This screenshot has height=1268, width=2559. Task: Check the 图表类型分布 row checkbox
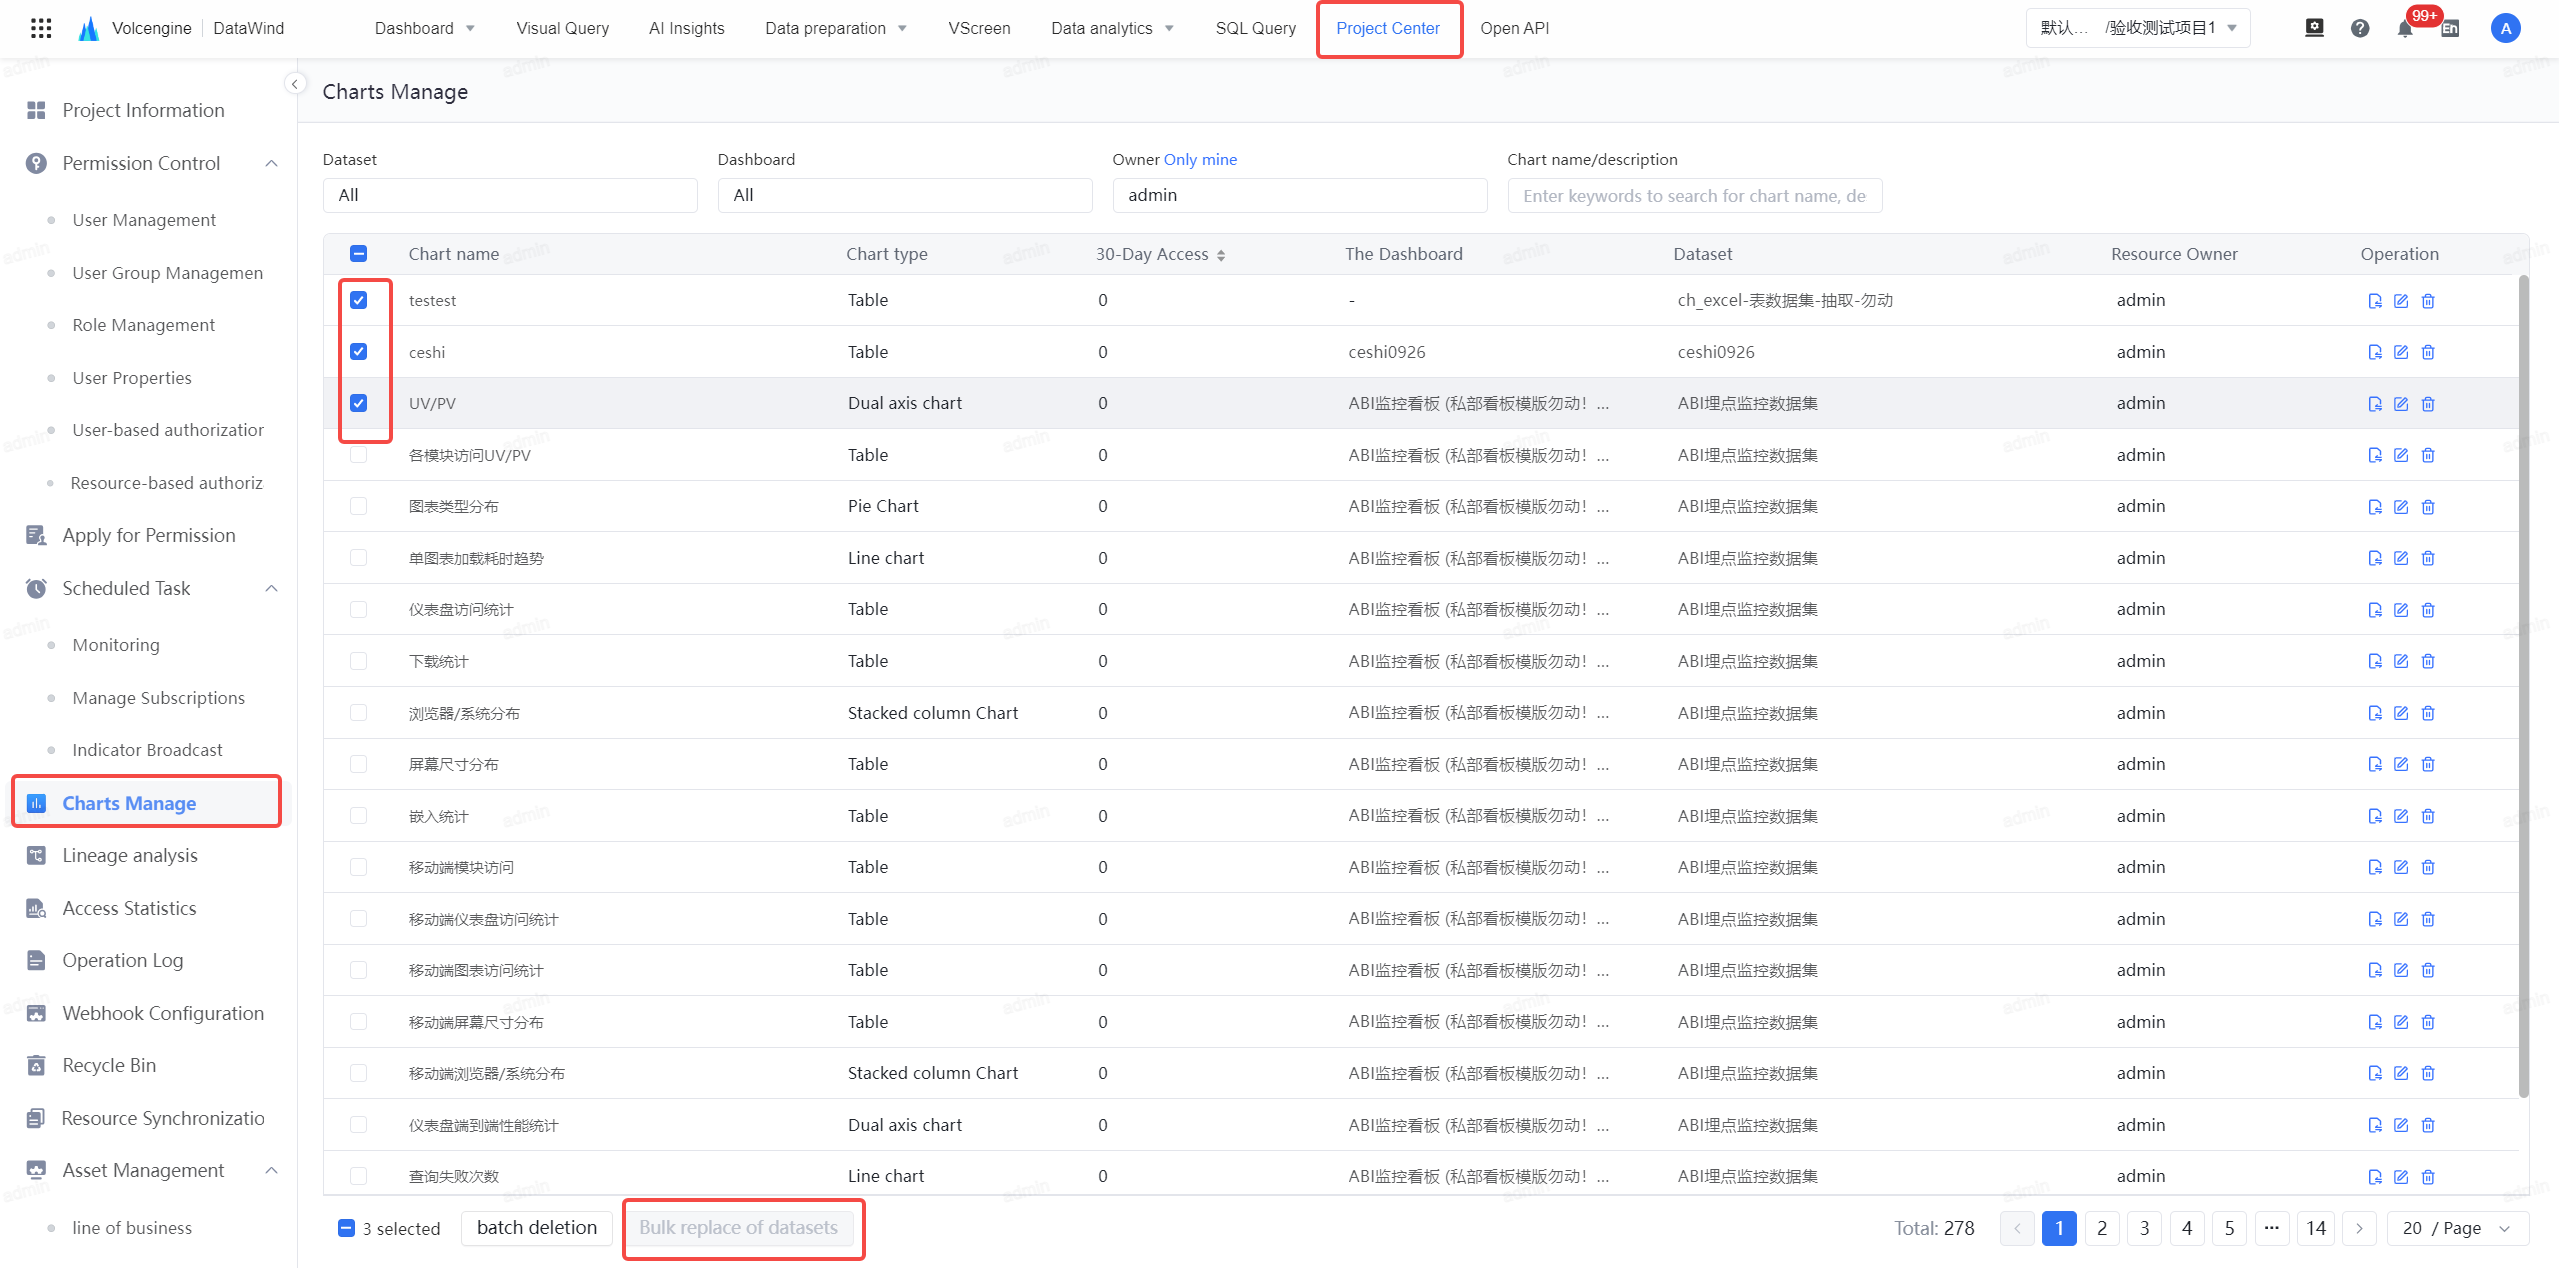coord(359,506)
